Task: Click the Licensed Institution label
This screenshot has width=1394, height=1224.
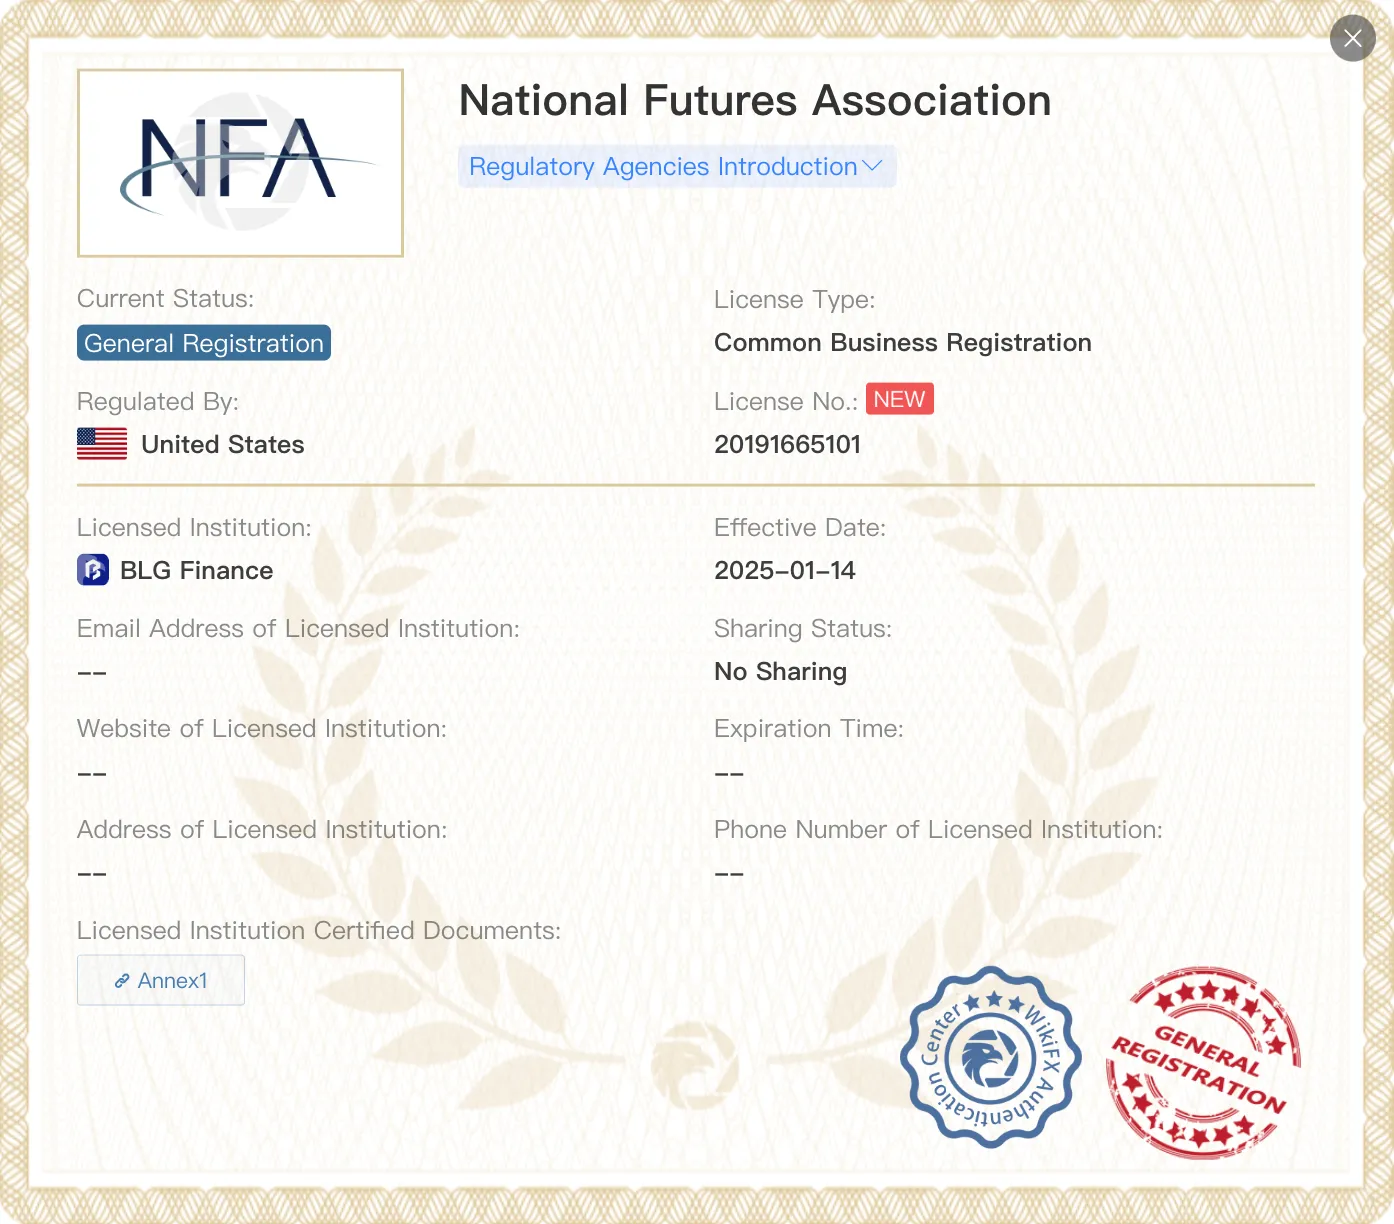Action: [x=195, y=528]
